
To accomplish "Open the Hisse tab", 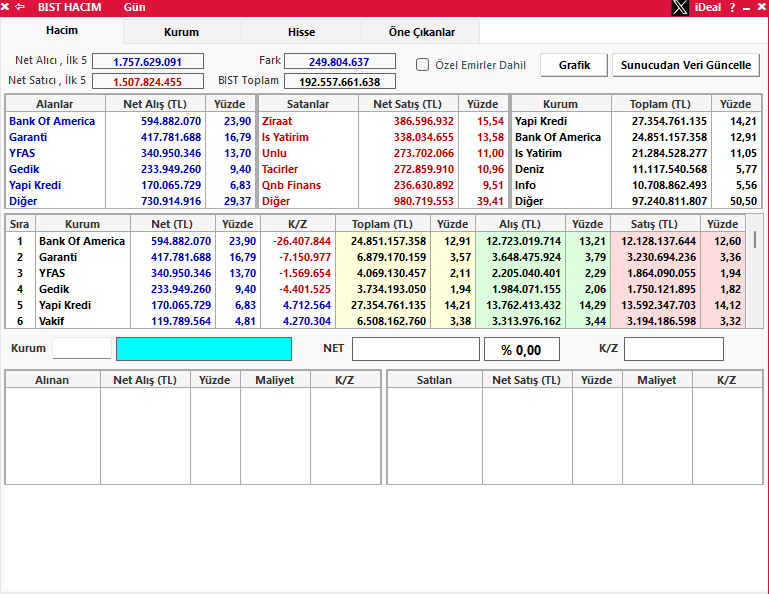I will 301,32.
